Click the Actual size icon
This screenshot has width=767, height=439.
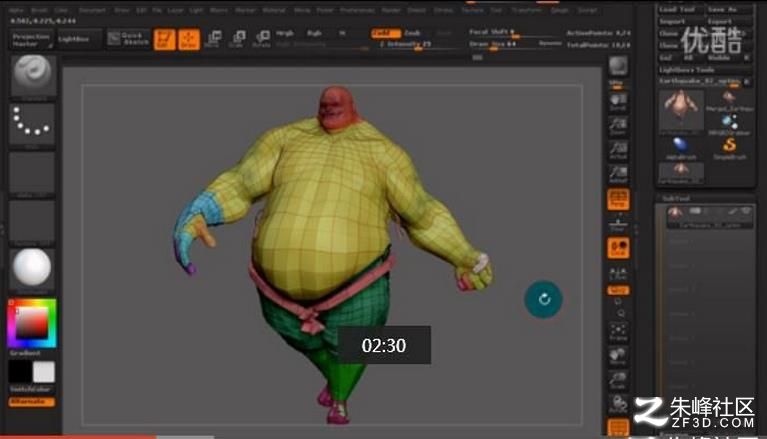pyautogui.click(x=618, y=150)
